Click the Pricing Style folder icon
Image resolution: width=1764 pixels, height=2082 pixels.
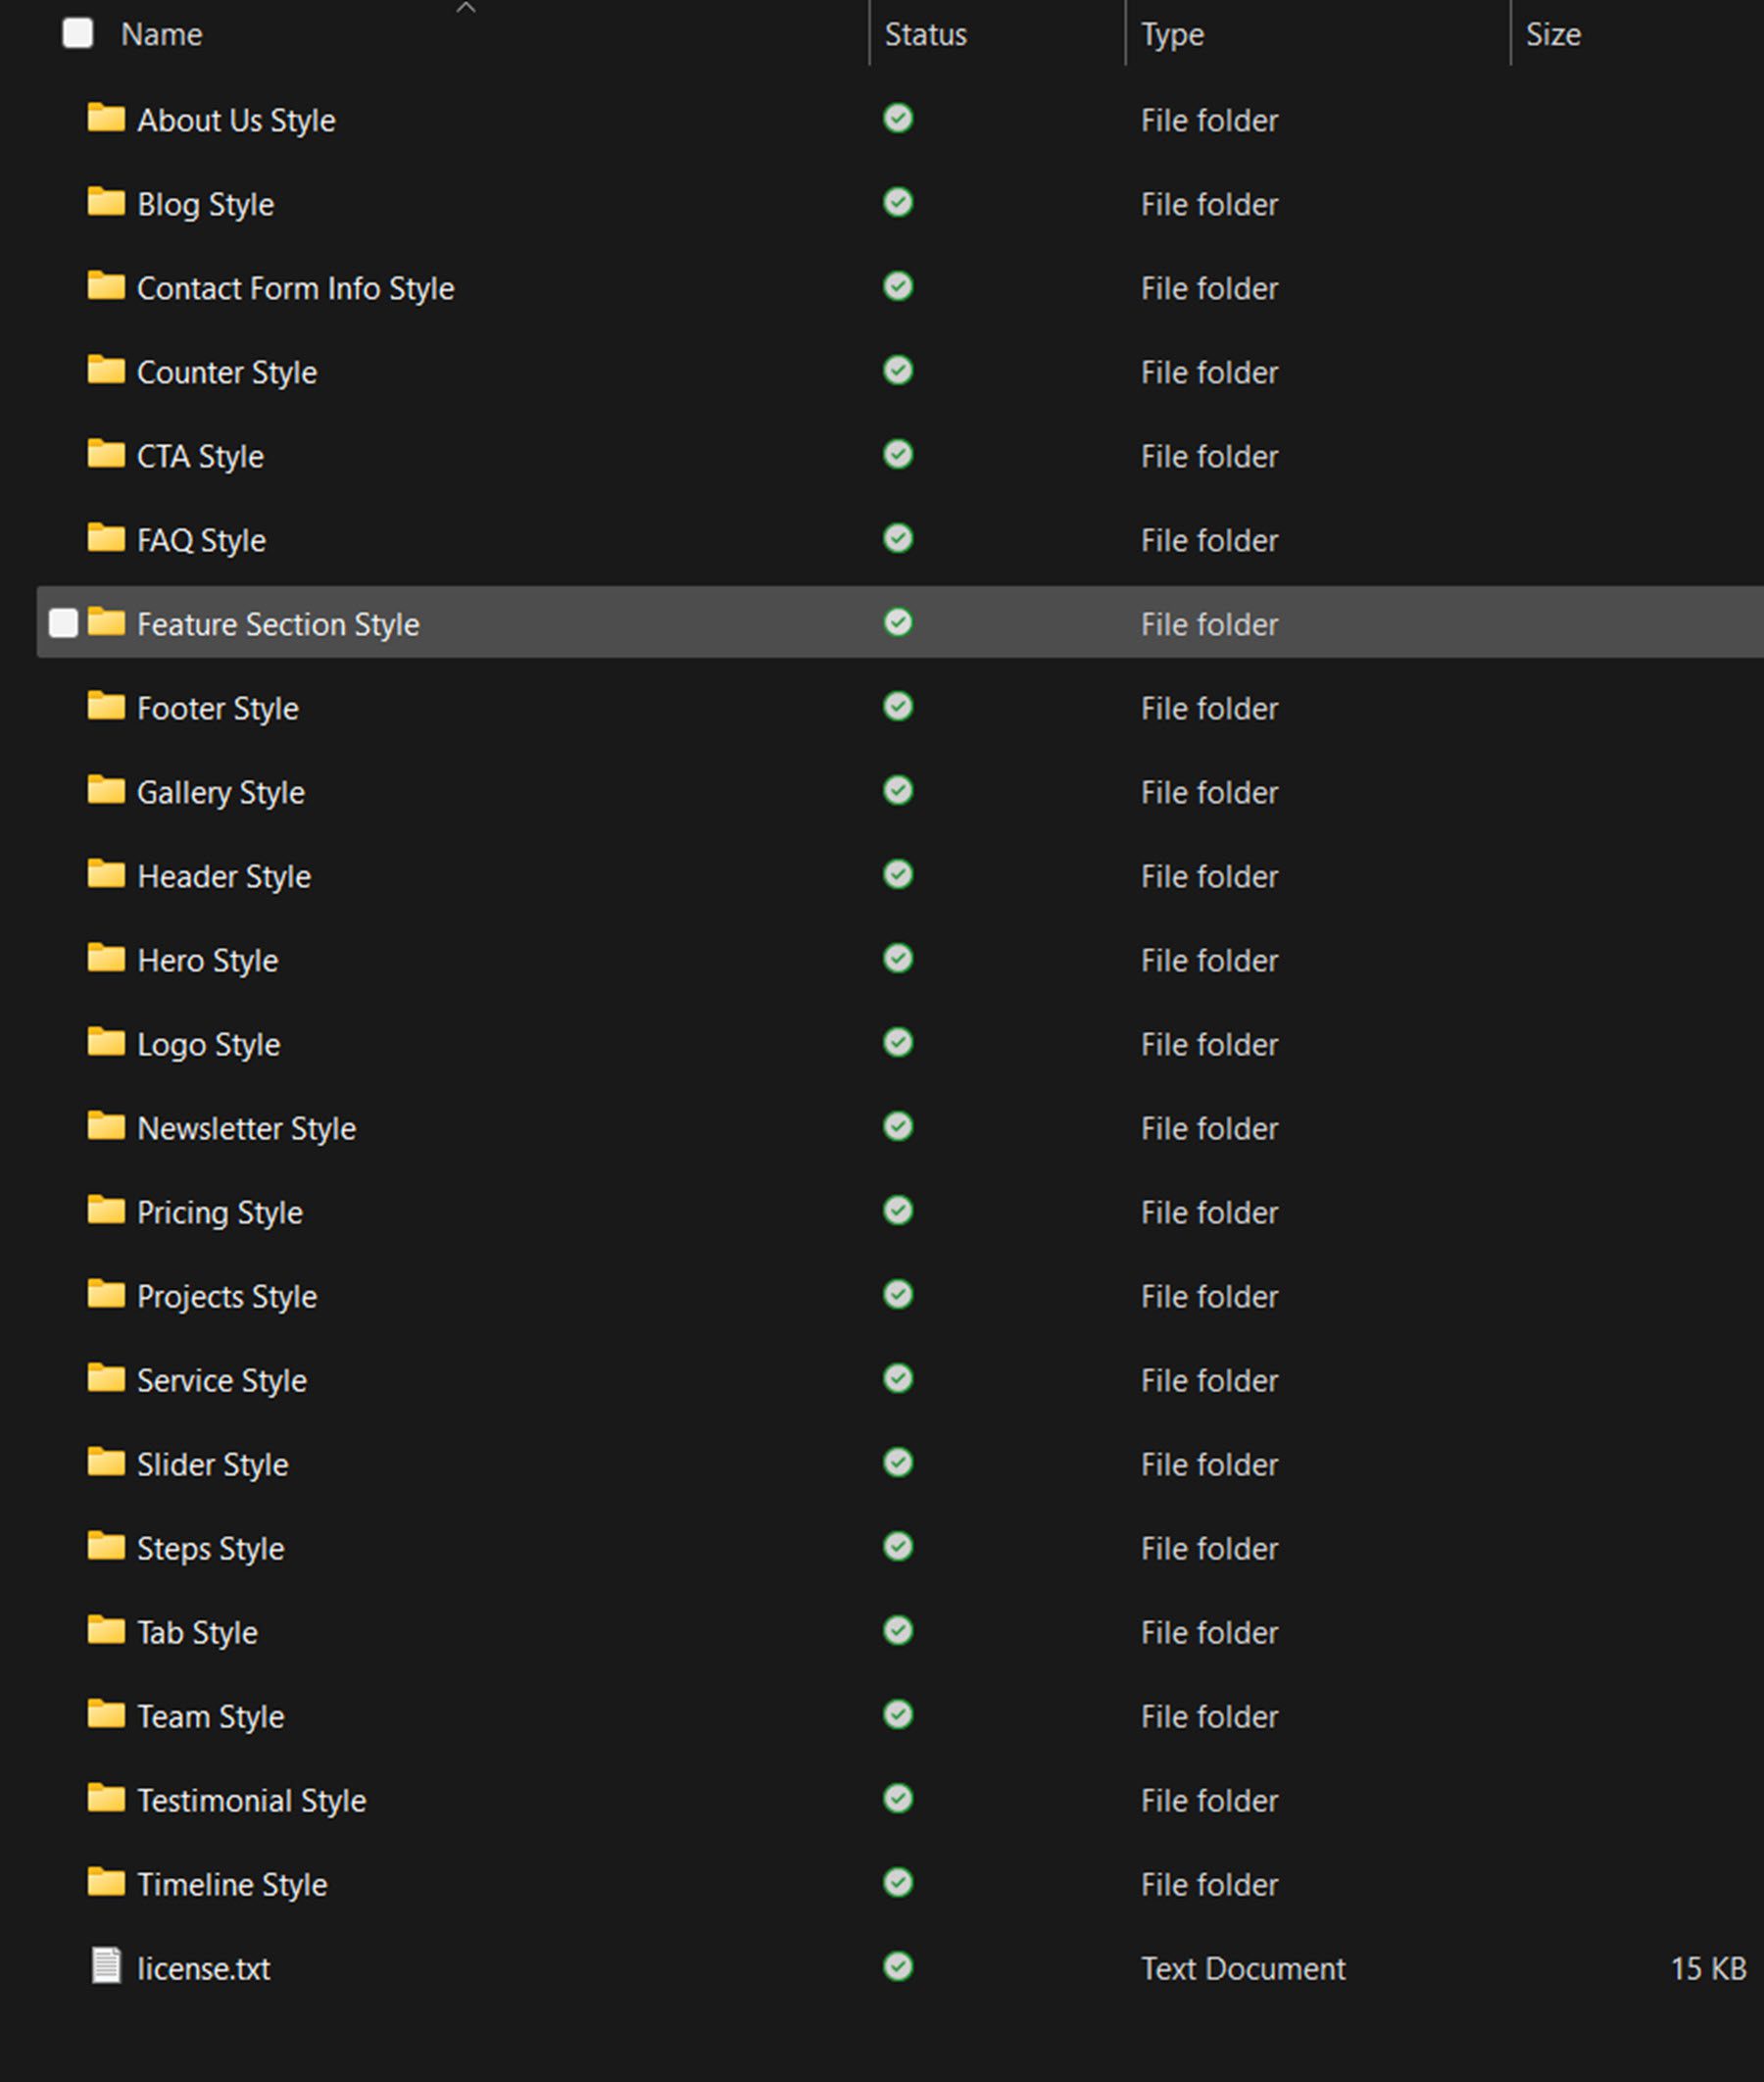pyautogui.click(x=106, y=1211)
